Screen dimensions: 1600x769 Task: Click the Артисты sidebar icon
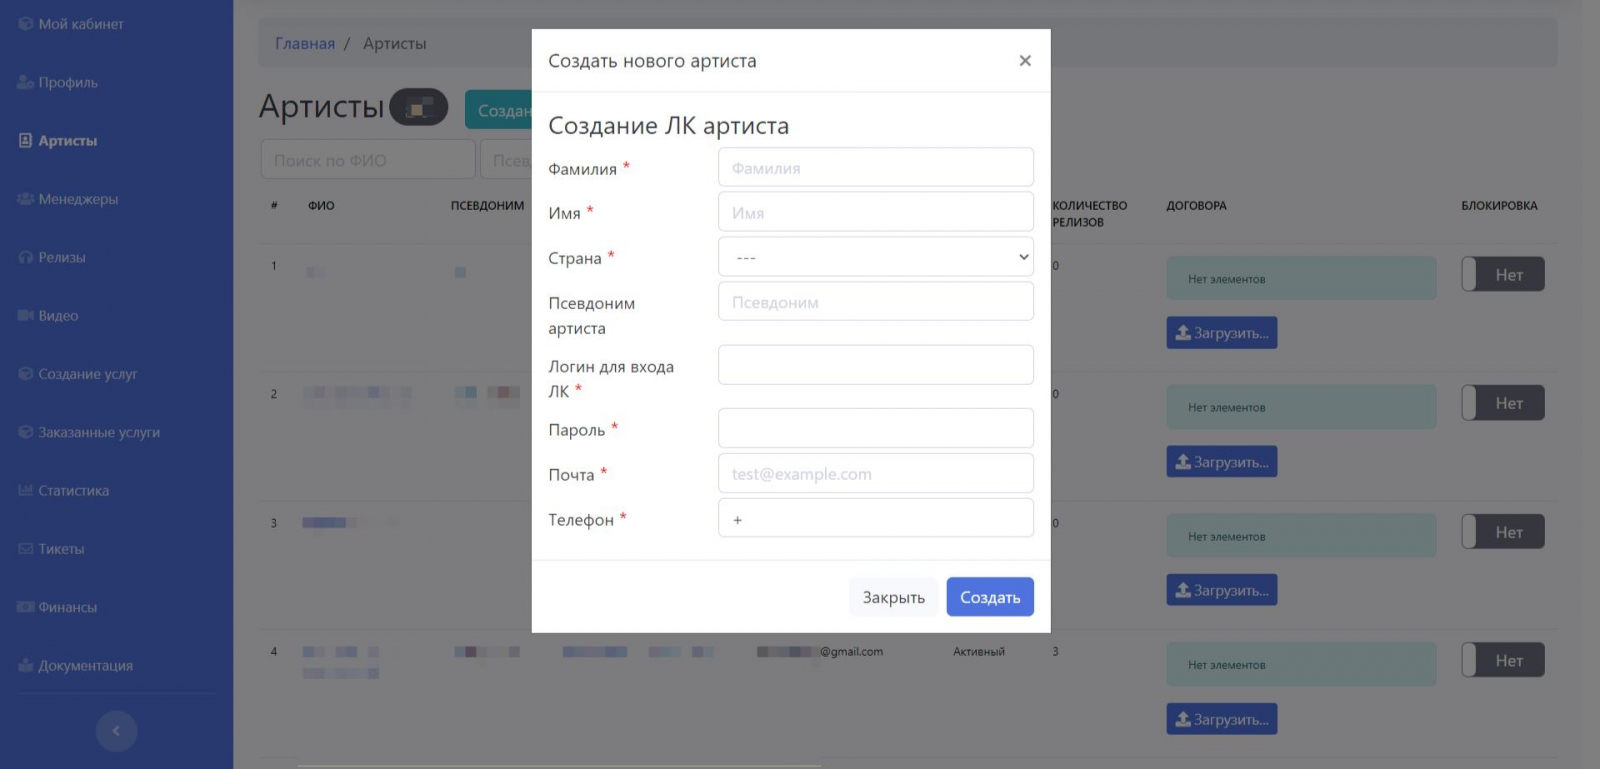click(26, 141)
